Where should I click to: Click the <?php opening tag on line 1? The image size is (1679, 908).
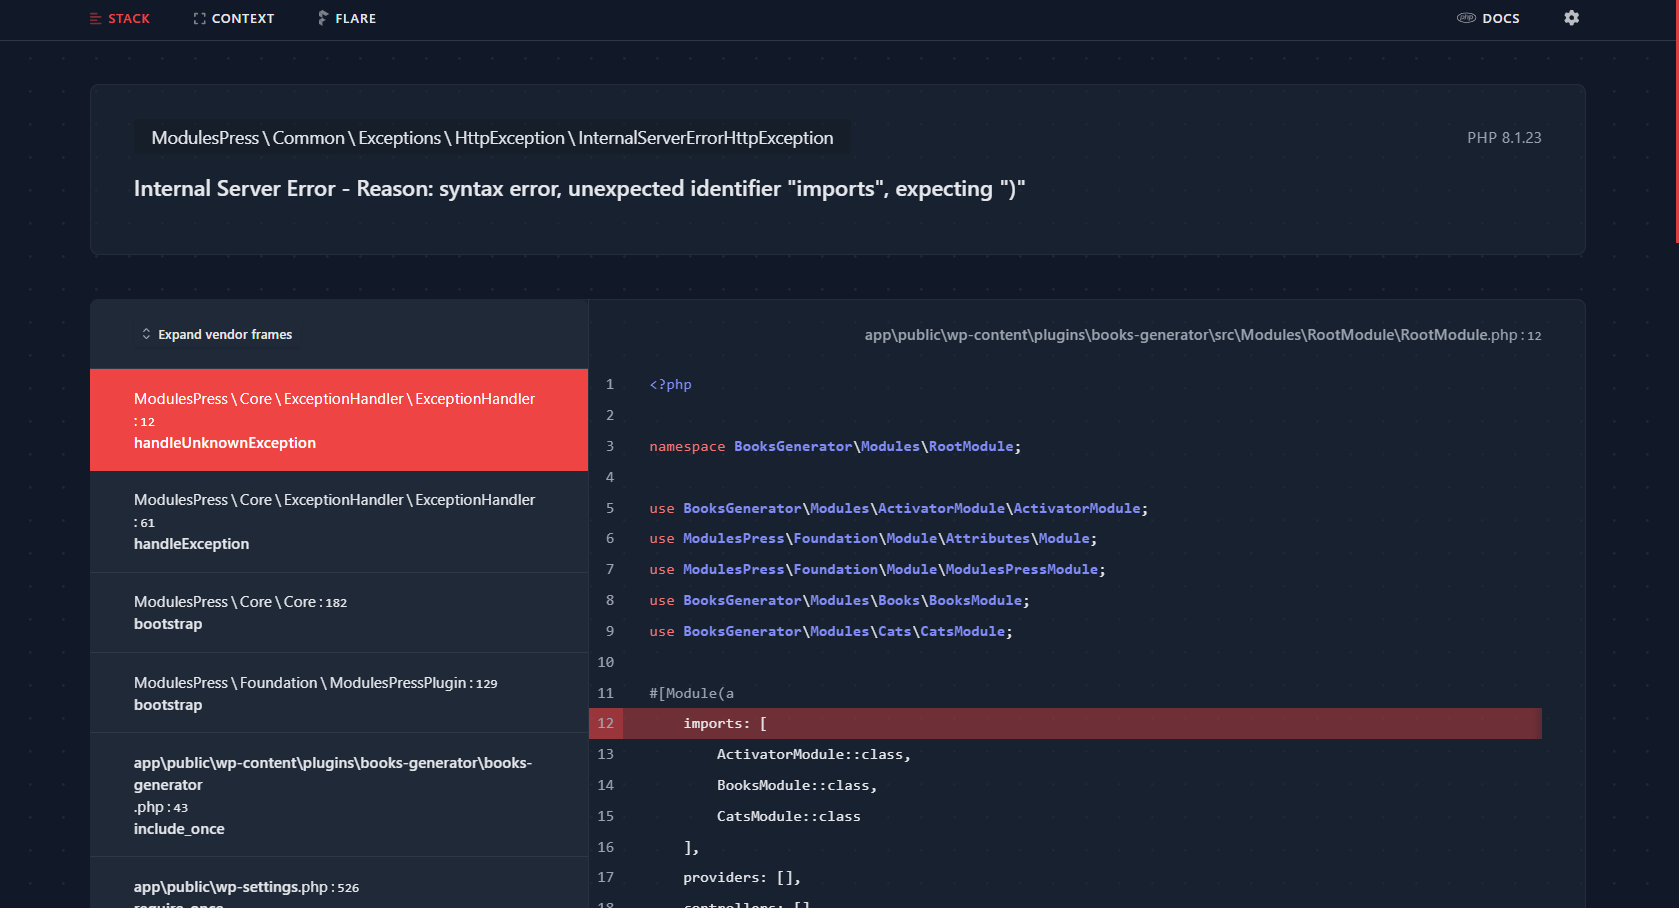(670, 385)
